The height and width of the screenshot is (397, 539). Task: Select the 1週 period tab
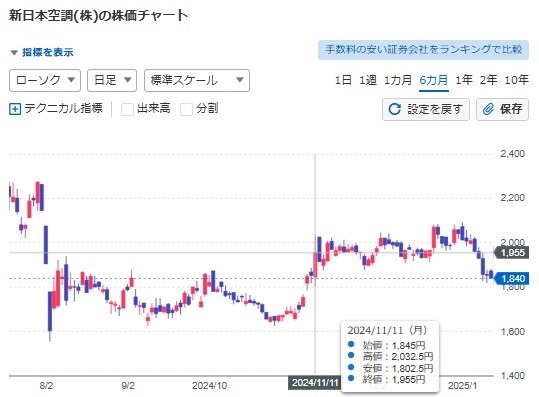click(368, 80)
